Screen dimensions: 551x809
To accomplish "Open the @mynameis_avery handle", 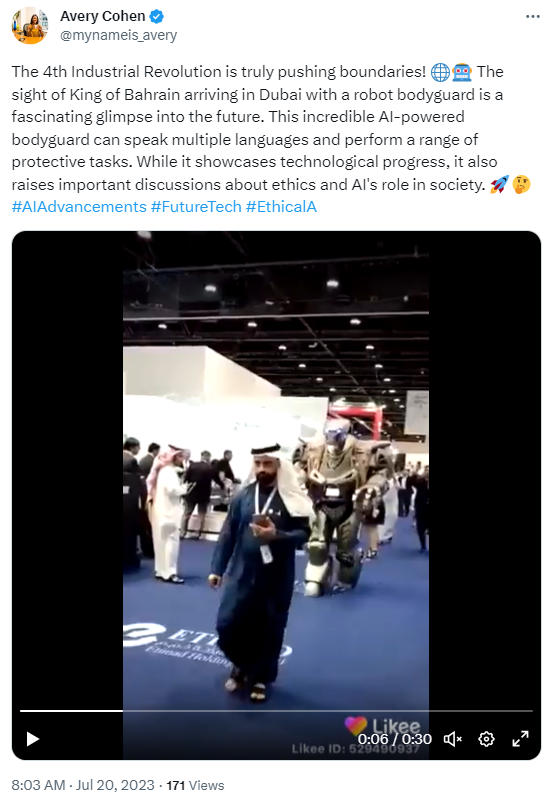I will 119,35.
